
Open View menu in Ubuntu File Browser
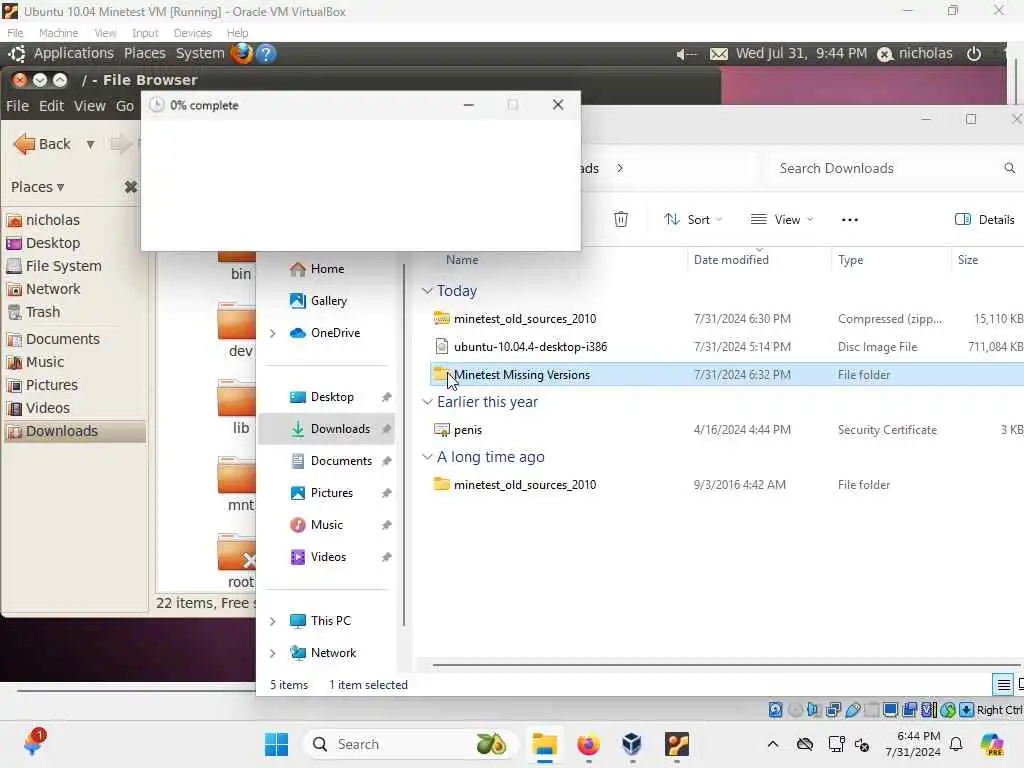[89, 106]
